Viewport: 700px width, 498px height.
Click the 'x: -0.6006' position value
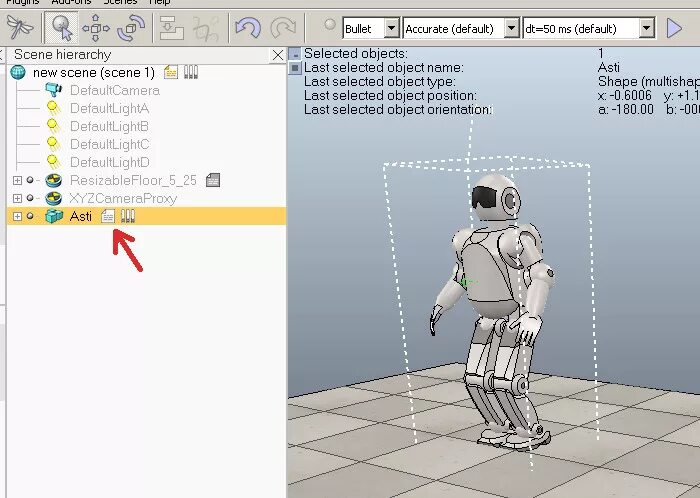pos(624,95)
